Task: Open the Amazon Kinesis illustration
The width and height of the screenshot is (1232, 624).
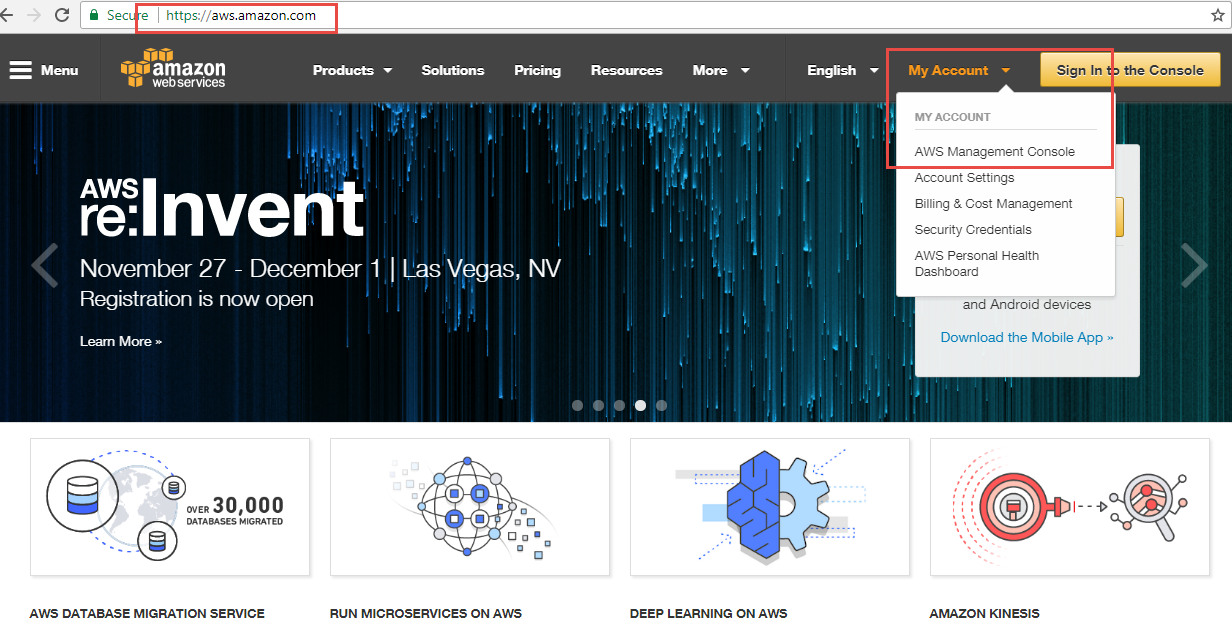Action: 1070,507
